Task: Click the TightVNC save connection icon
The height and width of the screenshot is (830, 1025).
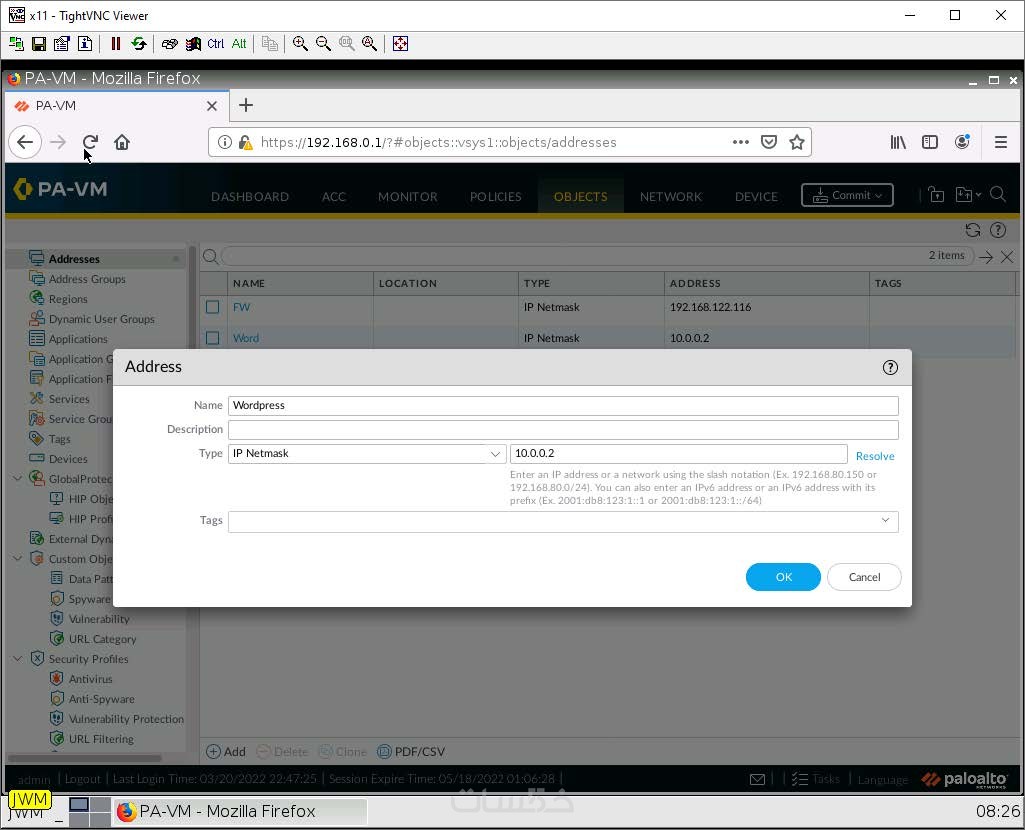Action: click(x=39, y=44)
